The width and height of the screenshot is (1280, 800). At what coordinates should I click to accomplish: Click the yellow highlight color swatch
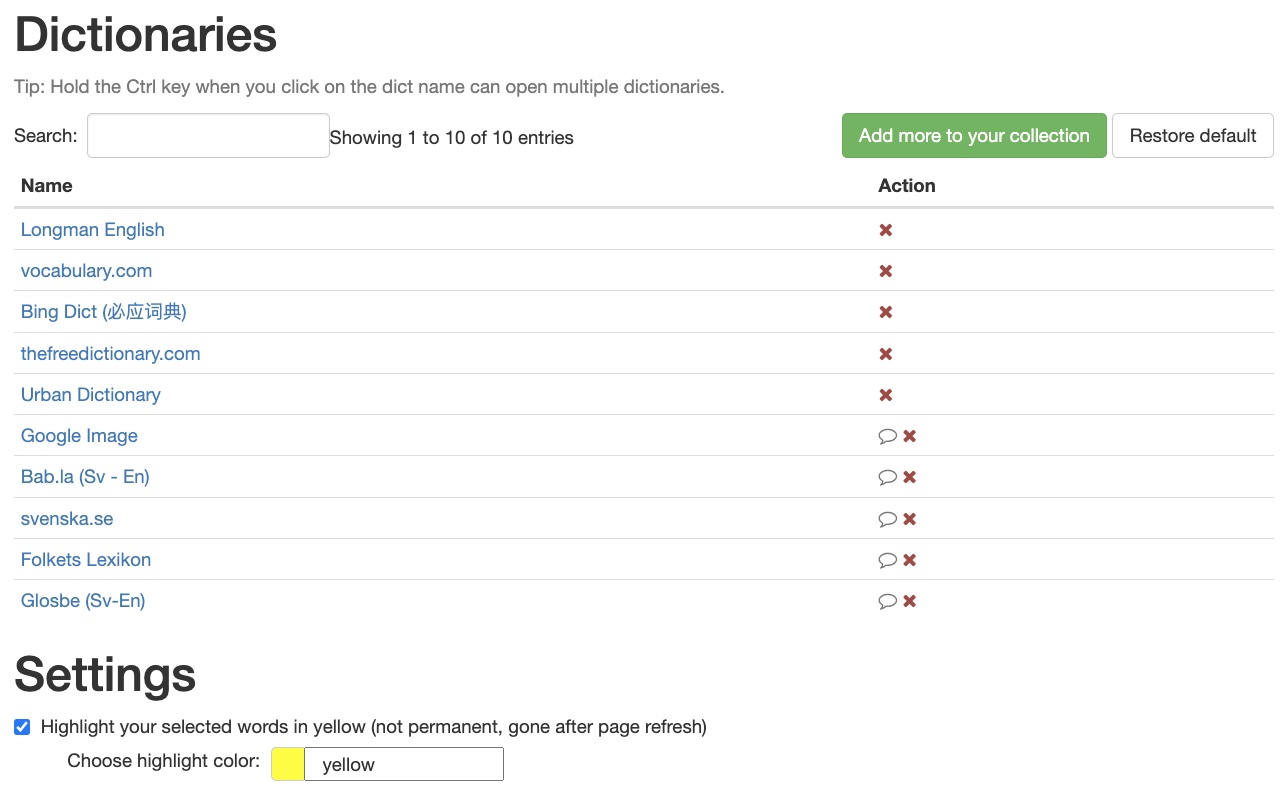click(x=288, y=765)
